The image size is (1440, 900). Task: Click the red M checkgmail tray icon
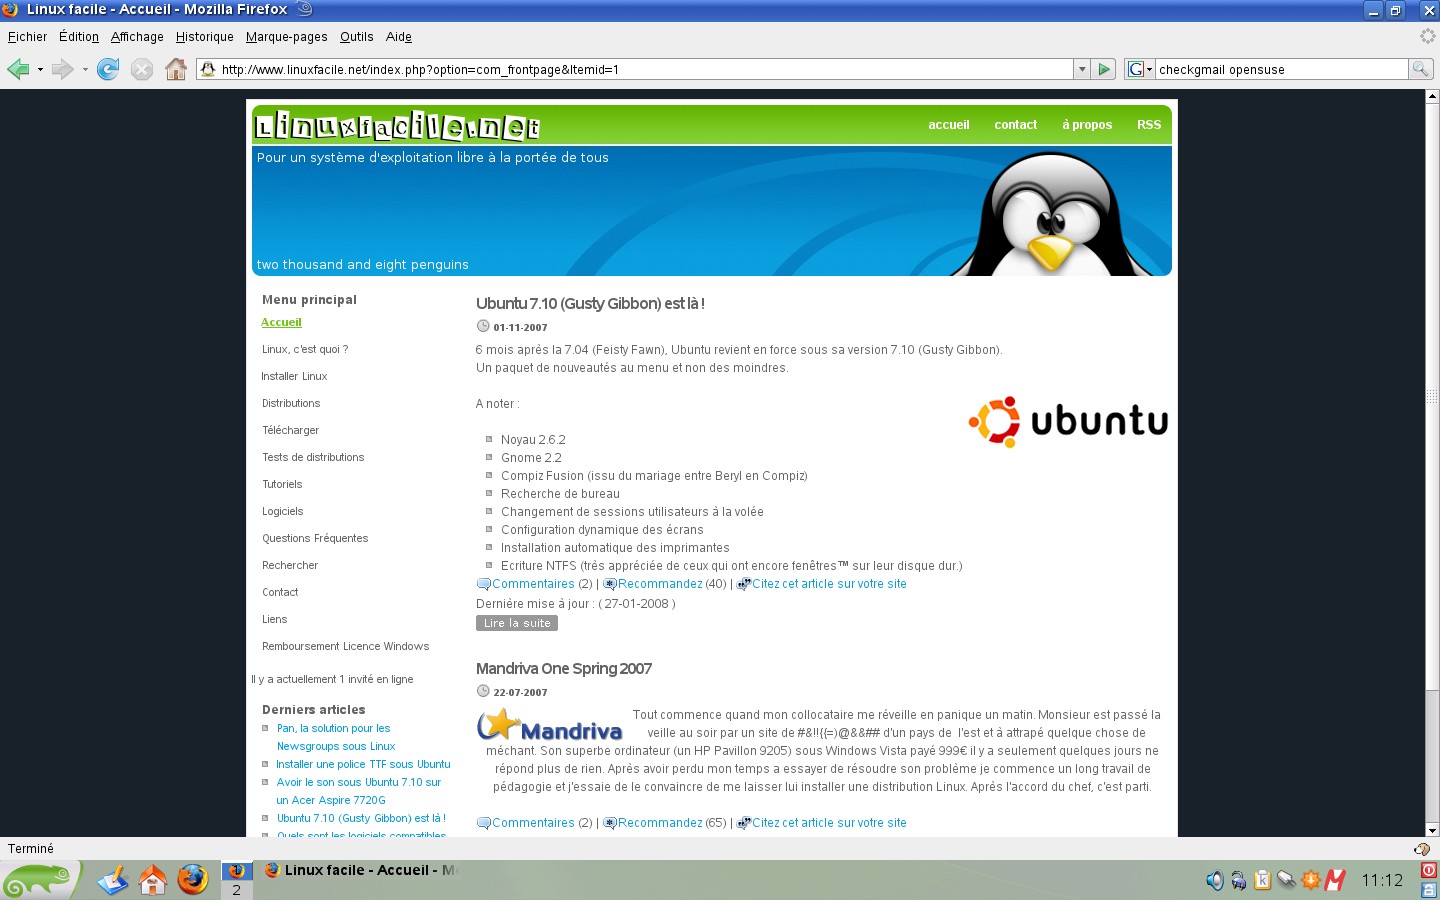coord(1335,880)
